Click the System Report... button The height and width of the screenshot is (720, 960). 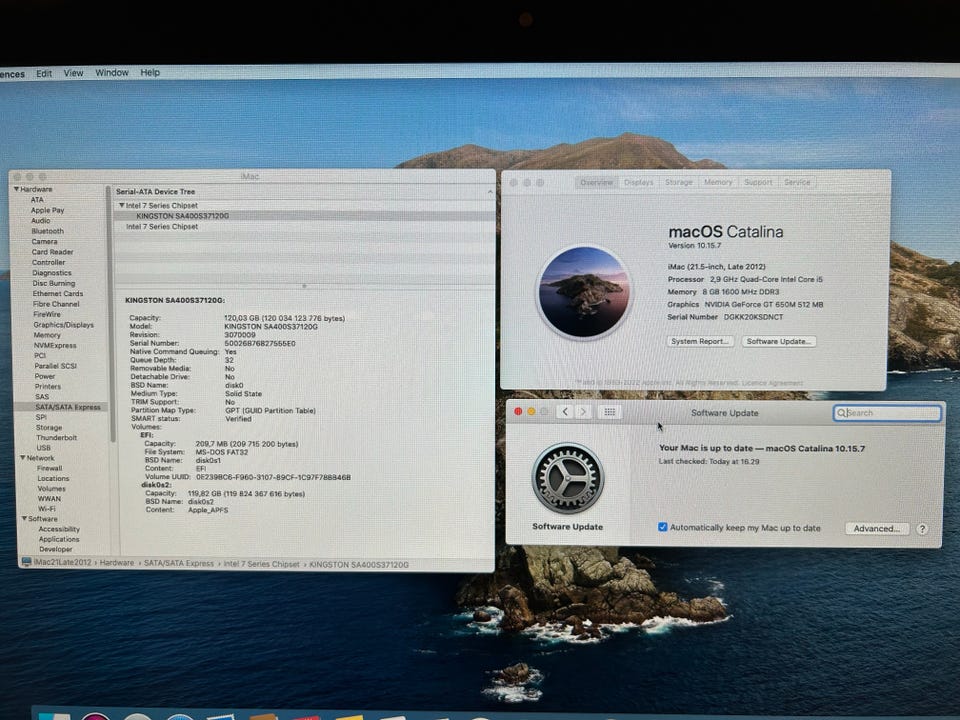pos(700,341)
